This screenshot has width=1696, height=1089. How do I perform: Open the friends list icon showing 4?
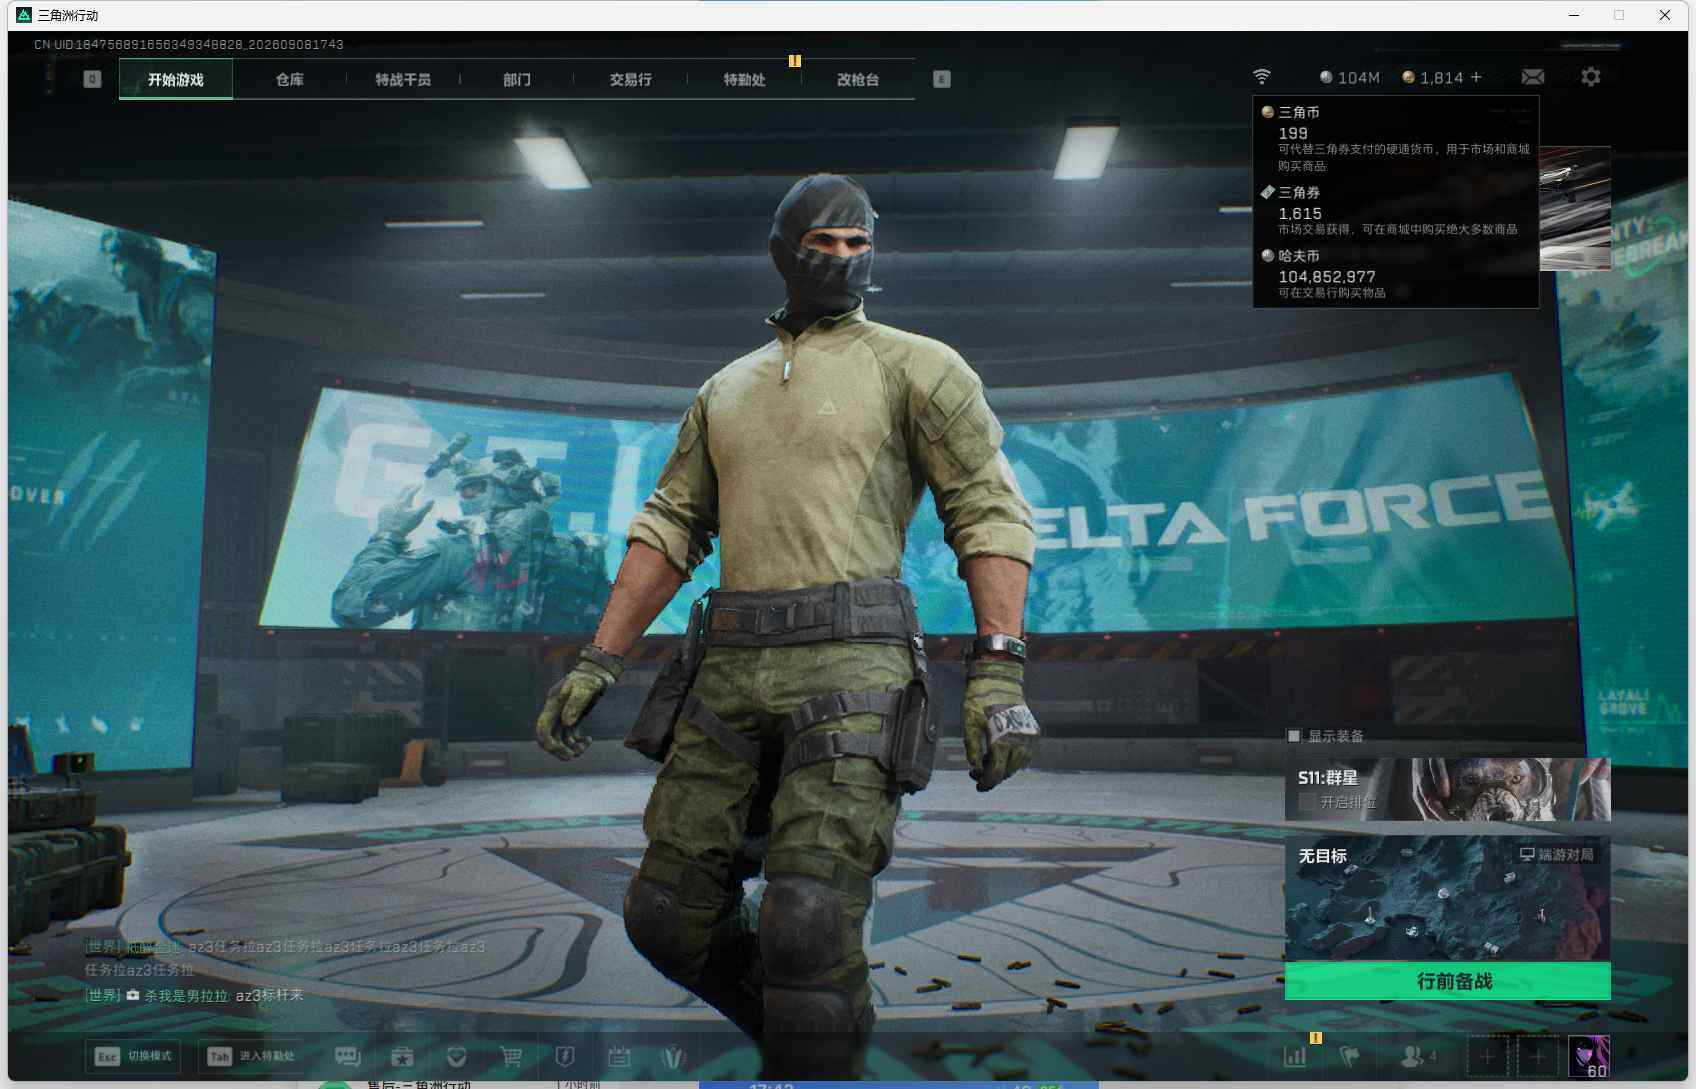coord(1419,1056)
